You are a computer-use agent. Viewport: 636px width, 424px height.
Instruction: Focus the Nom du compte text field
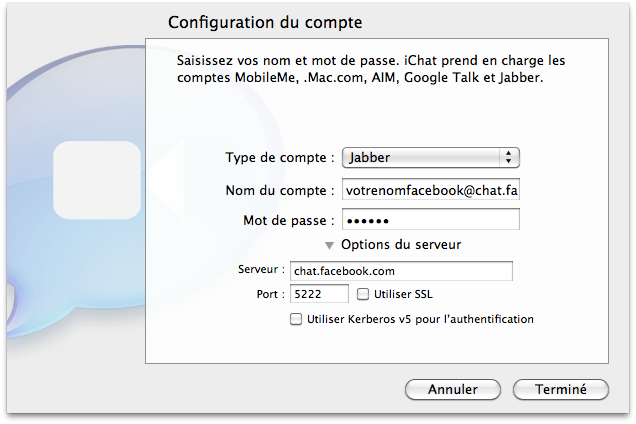pos(431,190)
